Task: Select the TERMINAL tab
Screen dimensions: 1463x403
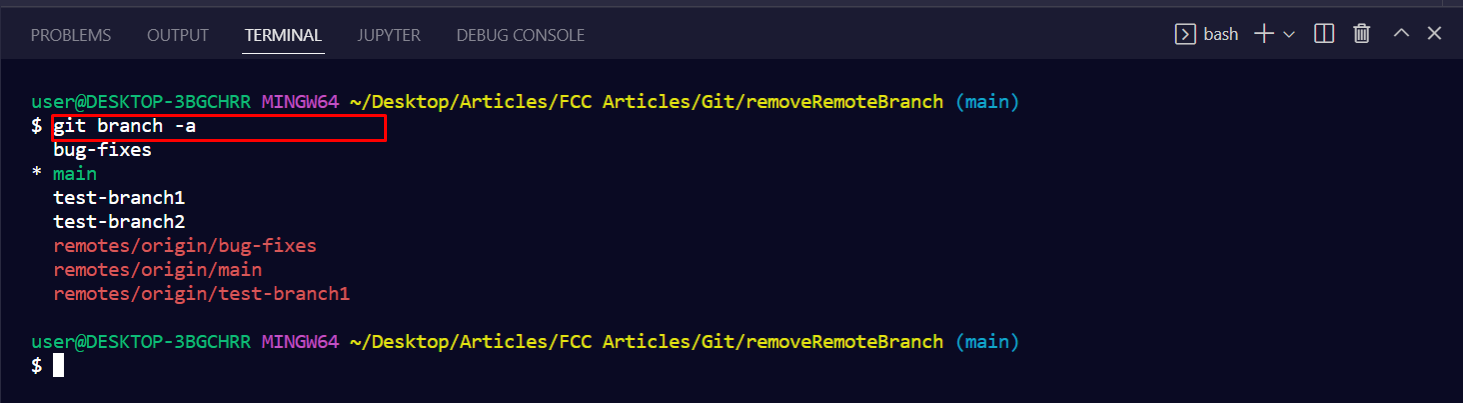Action: click(x=283, y=35)
